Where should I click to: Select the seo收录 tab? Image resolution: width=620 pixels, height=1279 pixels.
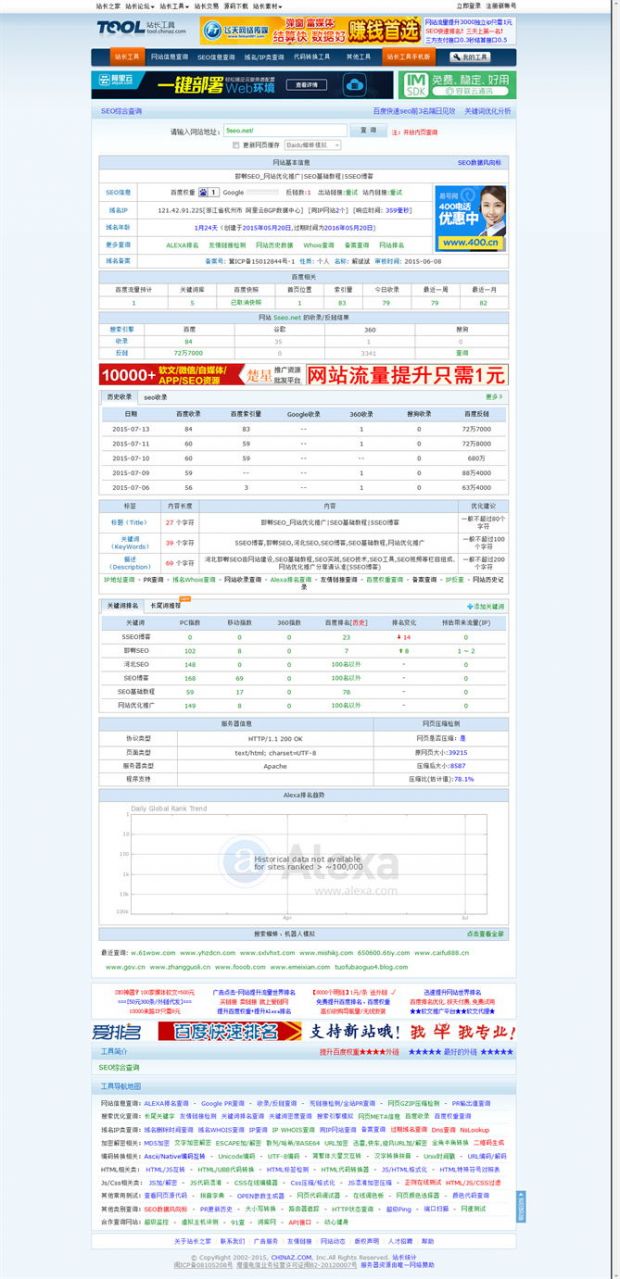(x=155, y=397)
